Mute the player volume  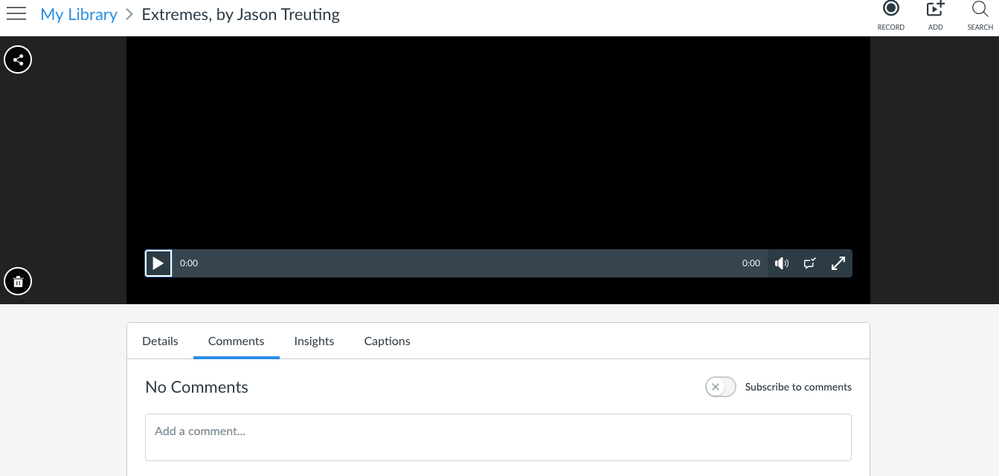pyautogui.click(x=782, y=263)
